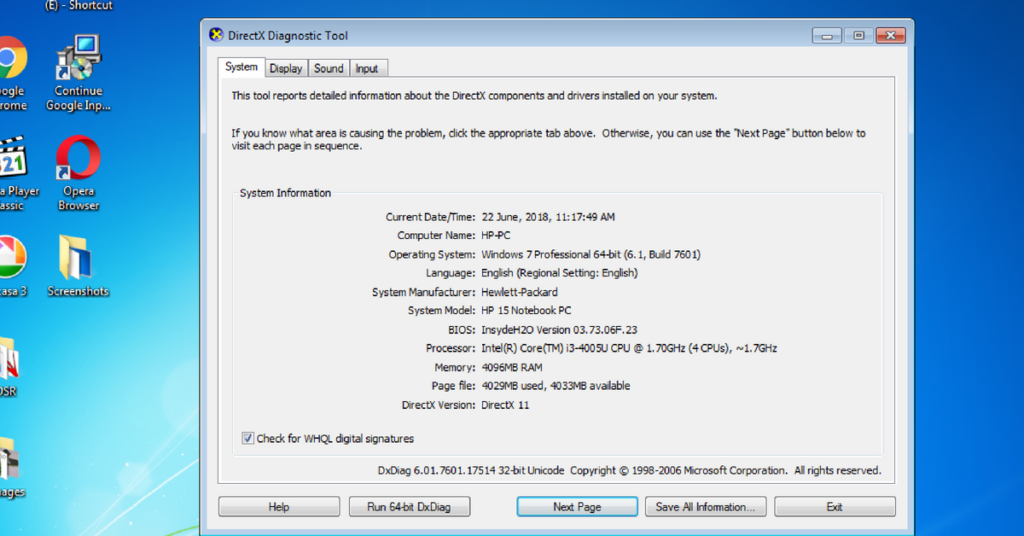Select the Google Chrome desktop icon
The height and width of the screenshot is (536, 1024).
coord(12,73)
